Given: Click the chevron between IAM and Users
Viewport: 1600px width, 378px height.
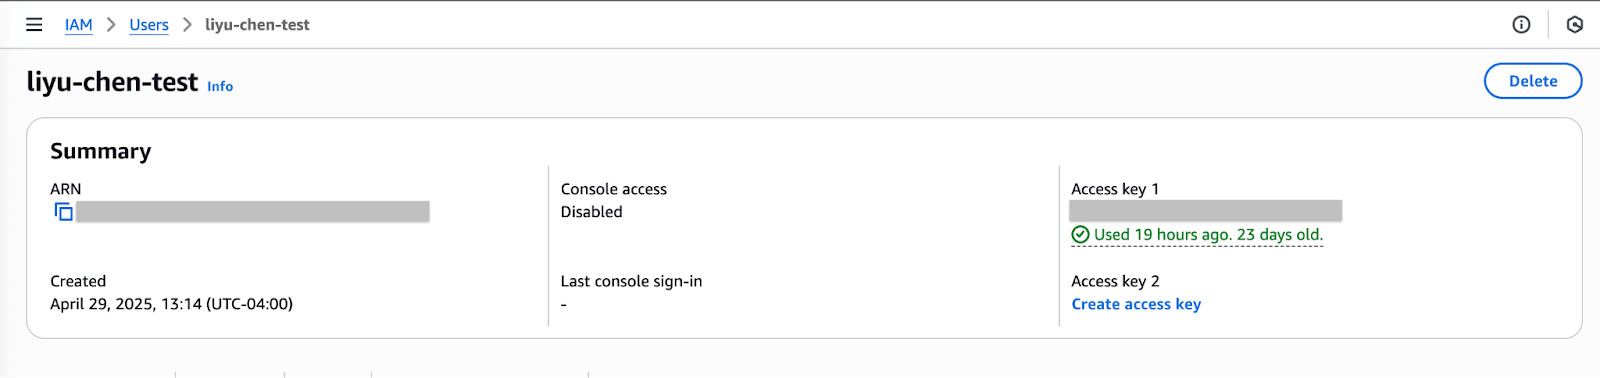Looking at the screenshot, I should point(111,25).
